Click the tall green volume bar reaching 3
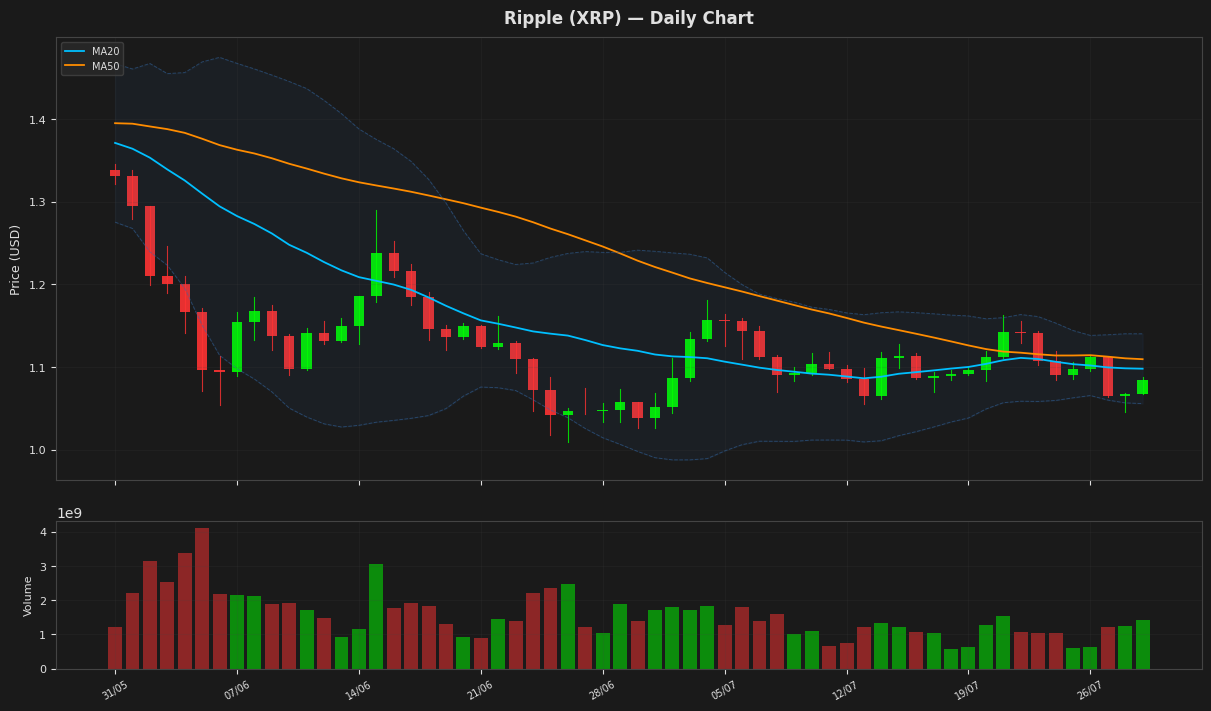Screen dimensions: 1211x711 coord(376,616)
